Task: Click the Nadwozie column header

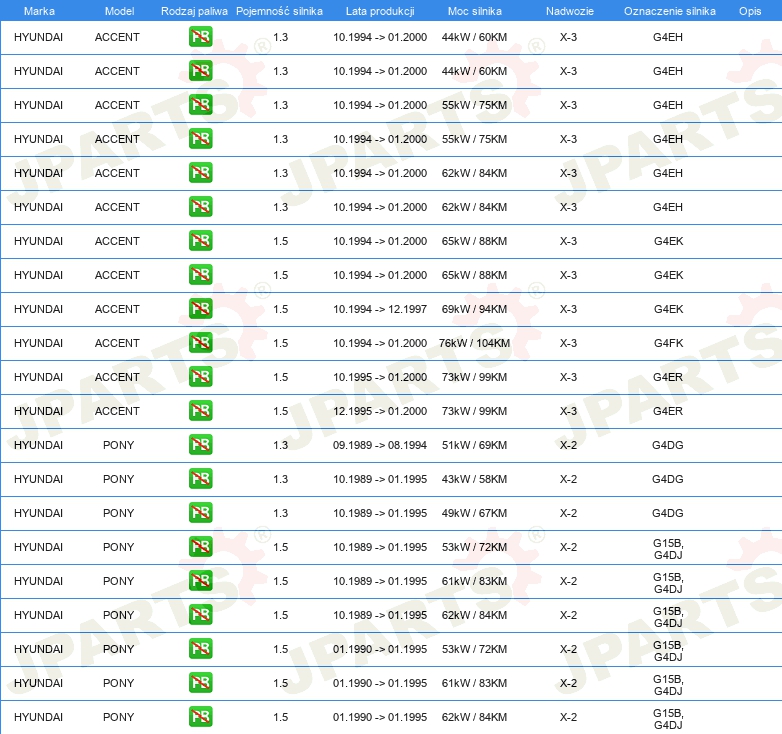Action: (x=570, y=11)
